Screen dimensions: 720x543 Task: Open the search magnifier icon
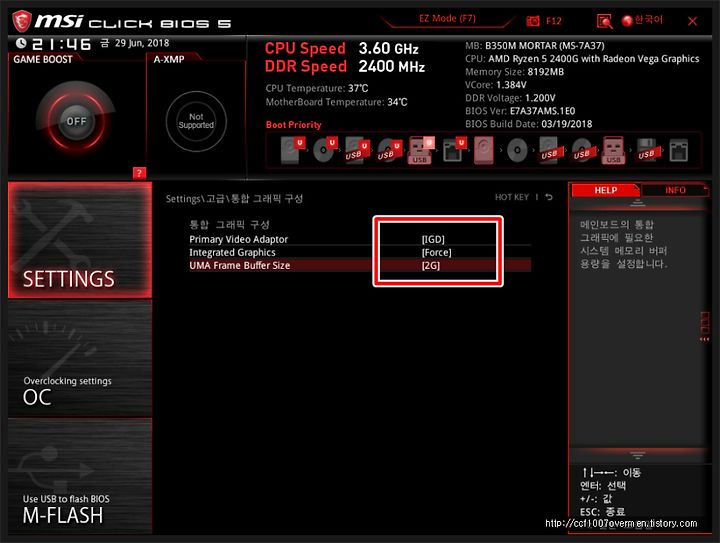coord(604,21)
